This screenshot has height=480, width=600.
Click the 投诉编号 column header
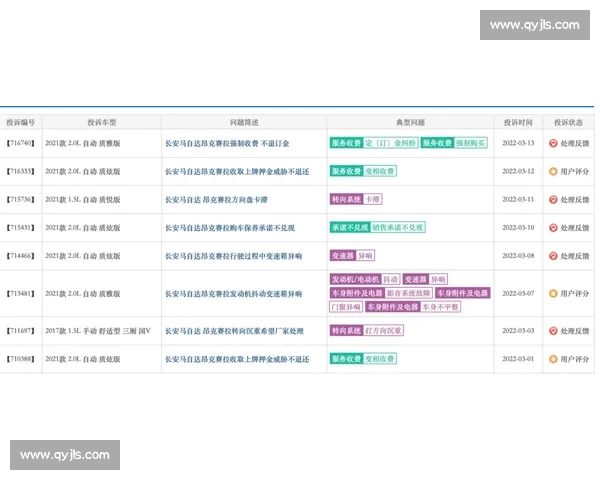click(x=20, y=122)
